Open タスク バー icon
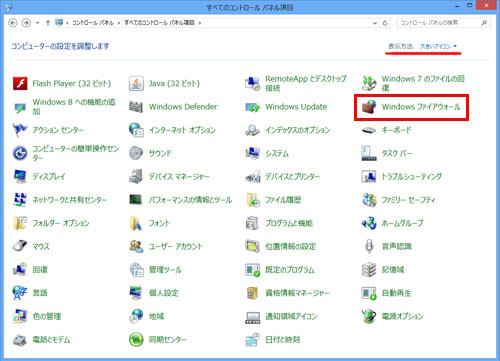 tap(369, 153)
